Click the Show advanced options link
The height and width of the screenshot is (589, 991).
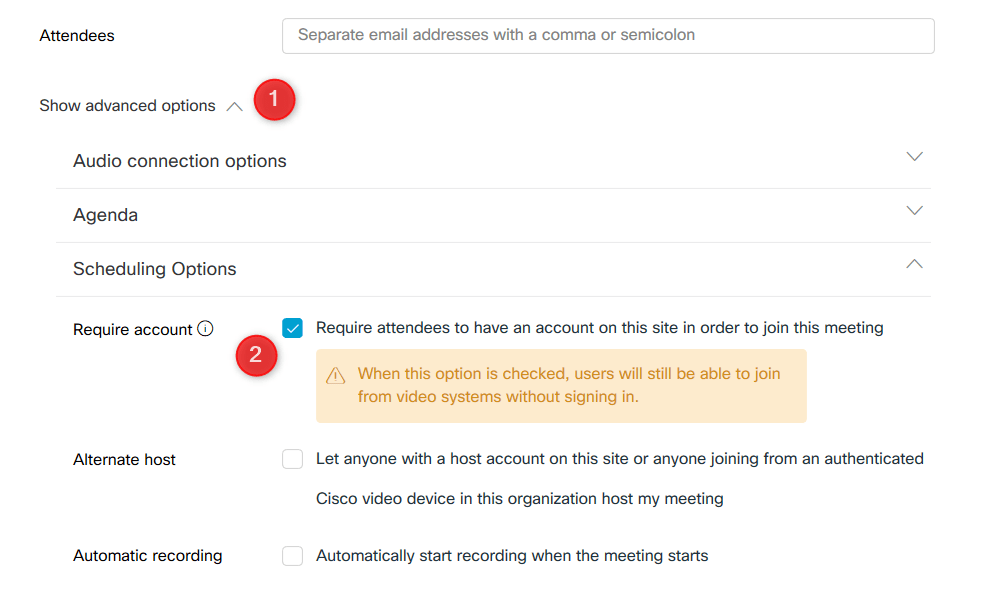pyautogui.click(x=127, y=106)
